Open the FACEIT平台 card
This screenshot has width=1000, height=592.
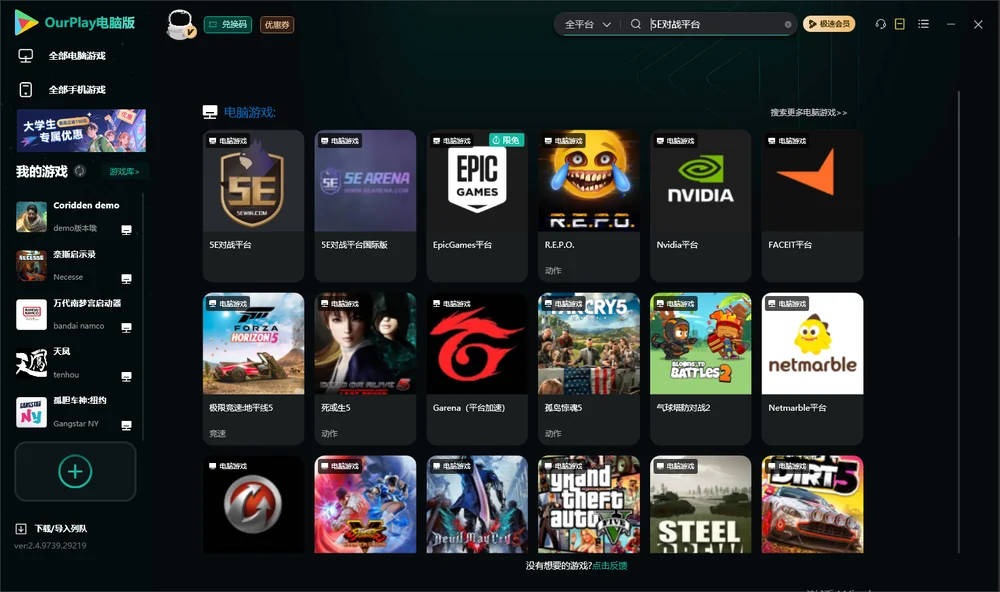point(812,205)
